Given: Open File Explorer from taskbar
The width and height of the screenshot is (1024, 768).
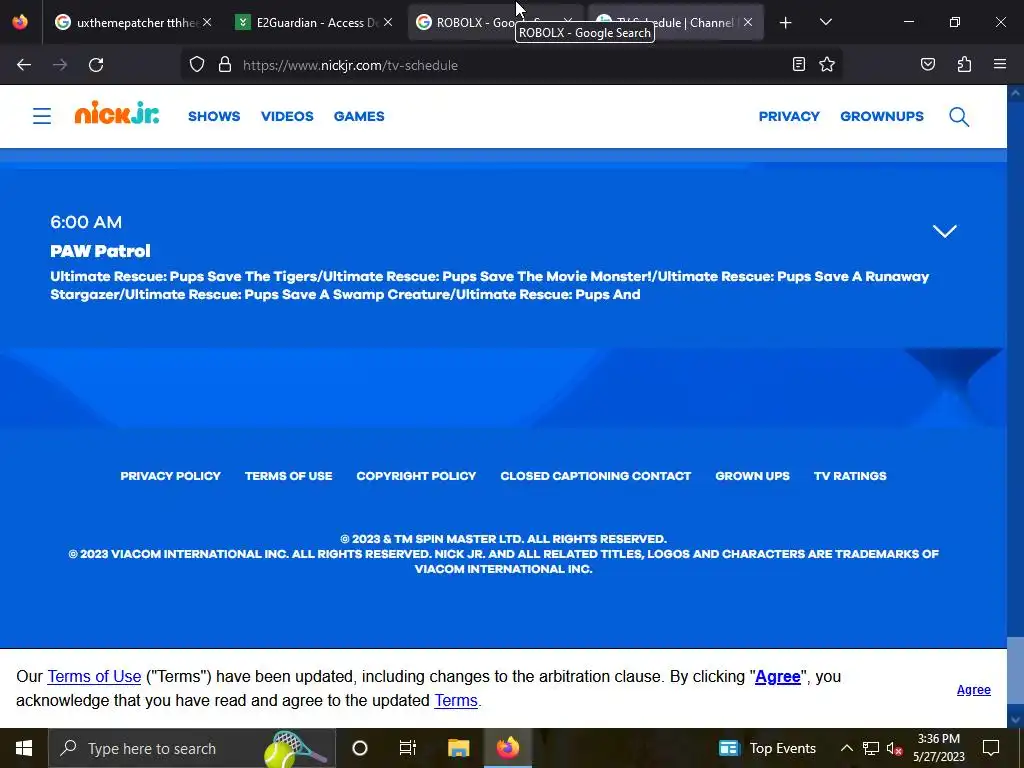Looking at the screenshot, I should (x=458, y=748).
